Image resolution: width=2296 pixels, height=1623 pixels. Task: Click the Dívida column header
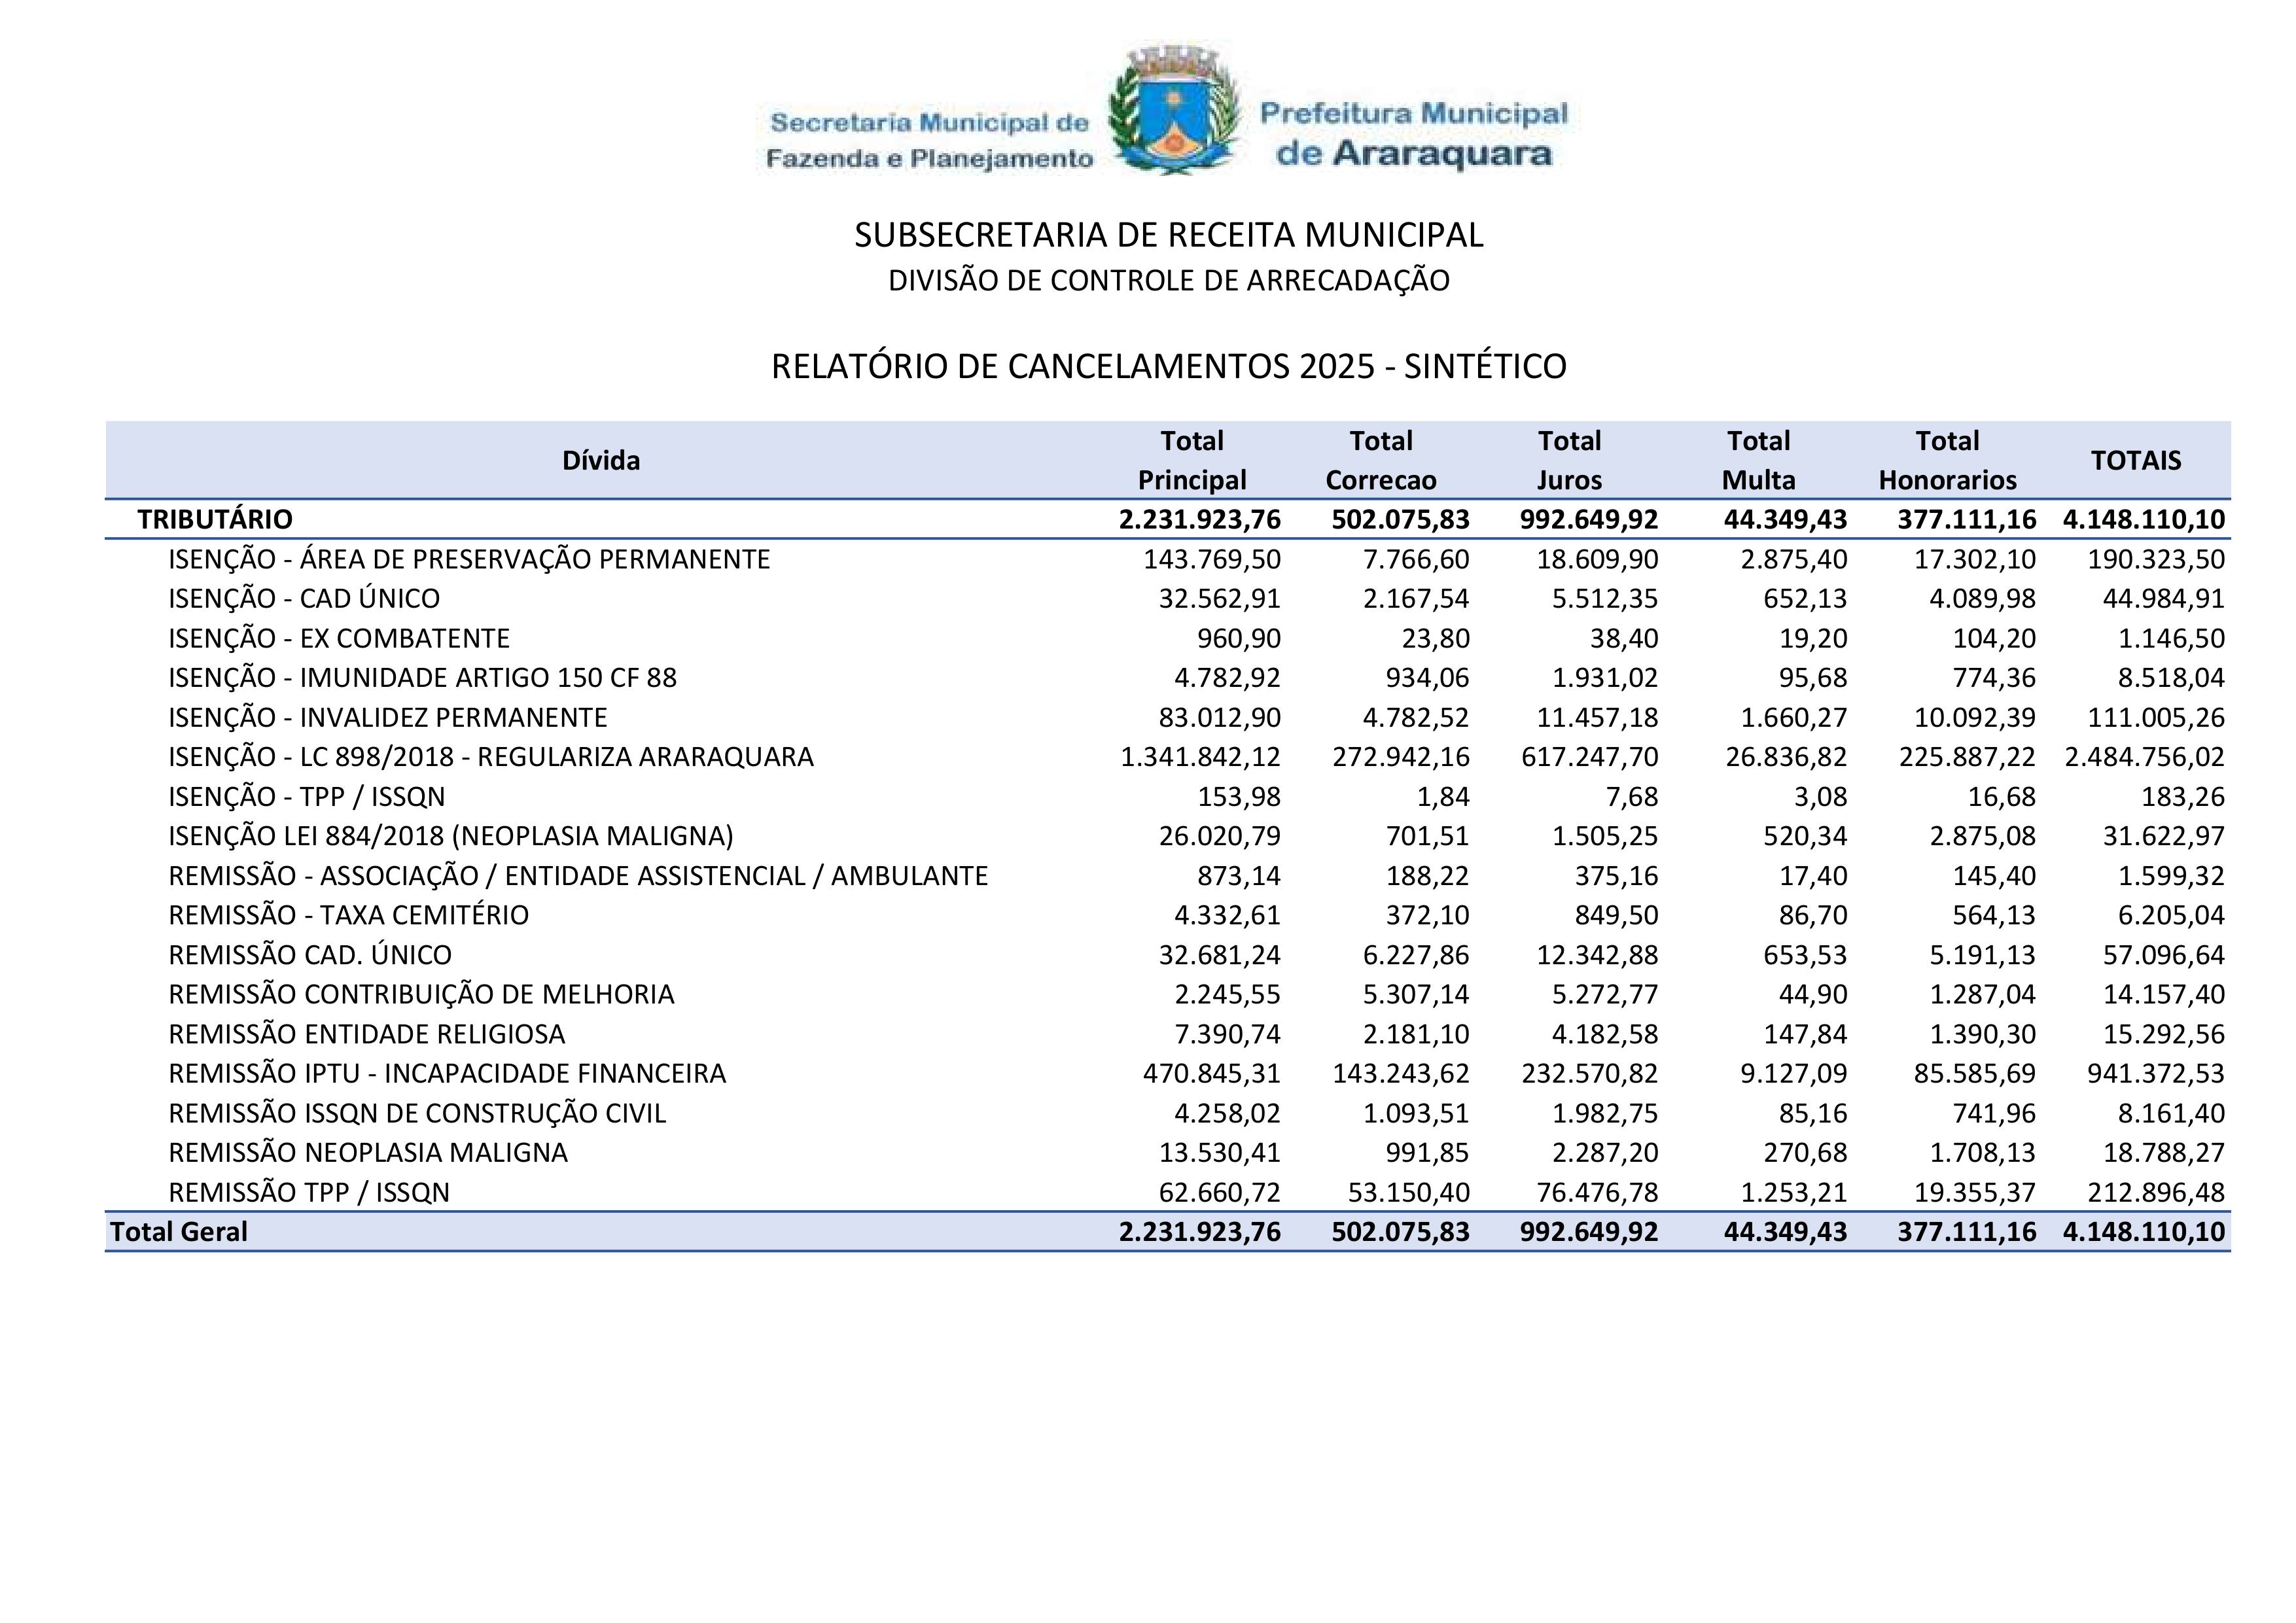tap(601, 460)
